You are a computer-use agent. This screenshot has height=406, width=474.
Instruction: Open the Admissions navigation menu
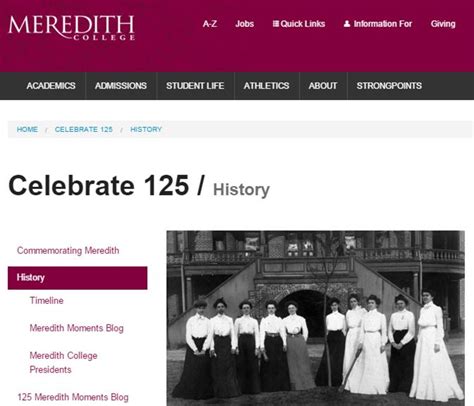tap(121, 86)
